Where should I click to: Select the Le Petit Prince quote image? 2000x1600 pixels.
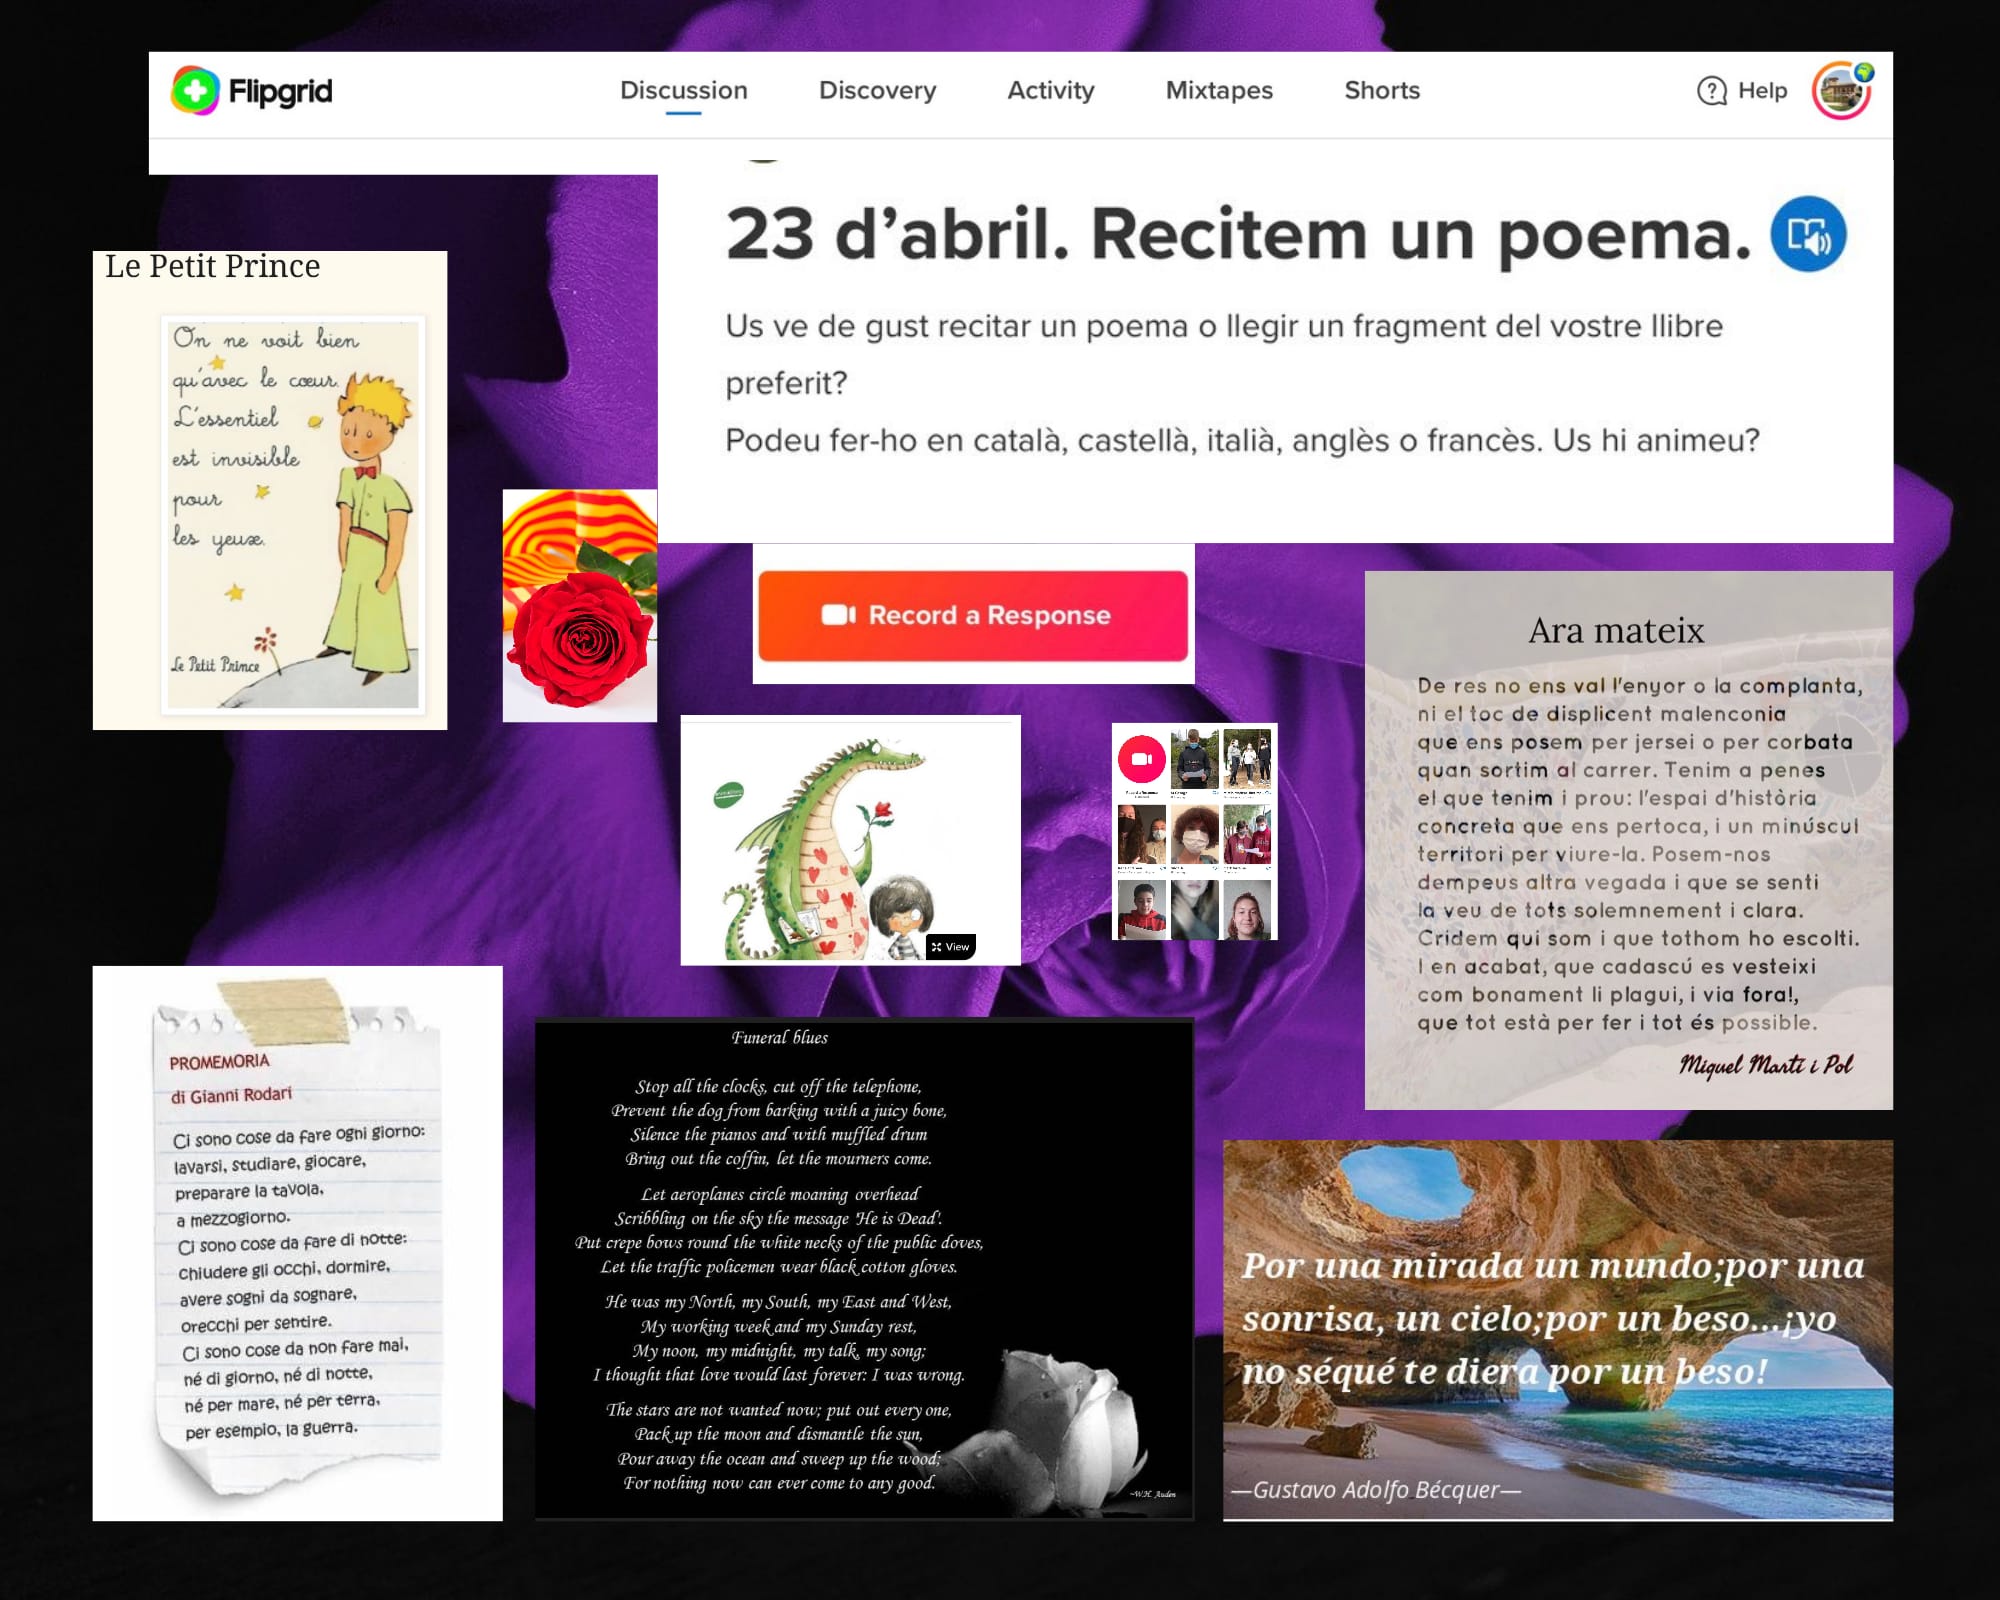pyautogui.click(x=270, y=490)
